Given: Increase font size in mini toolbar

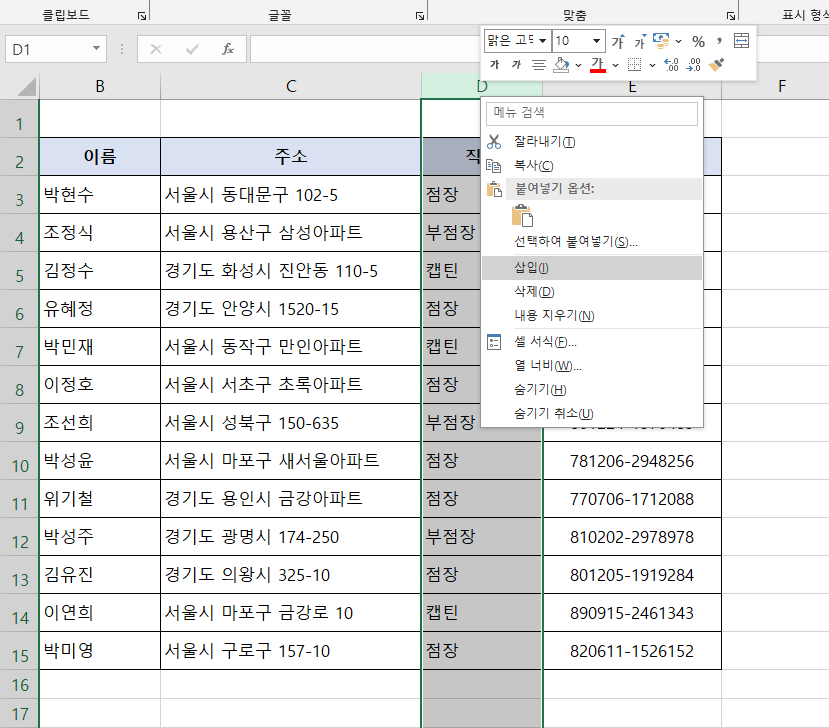Looking at the screenshot, I should [618, 41].
